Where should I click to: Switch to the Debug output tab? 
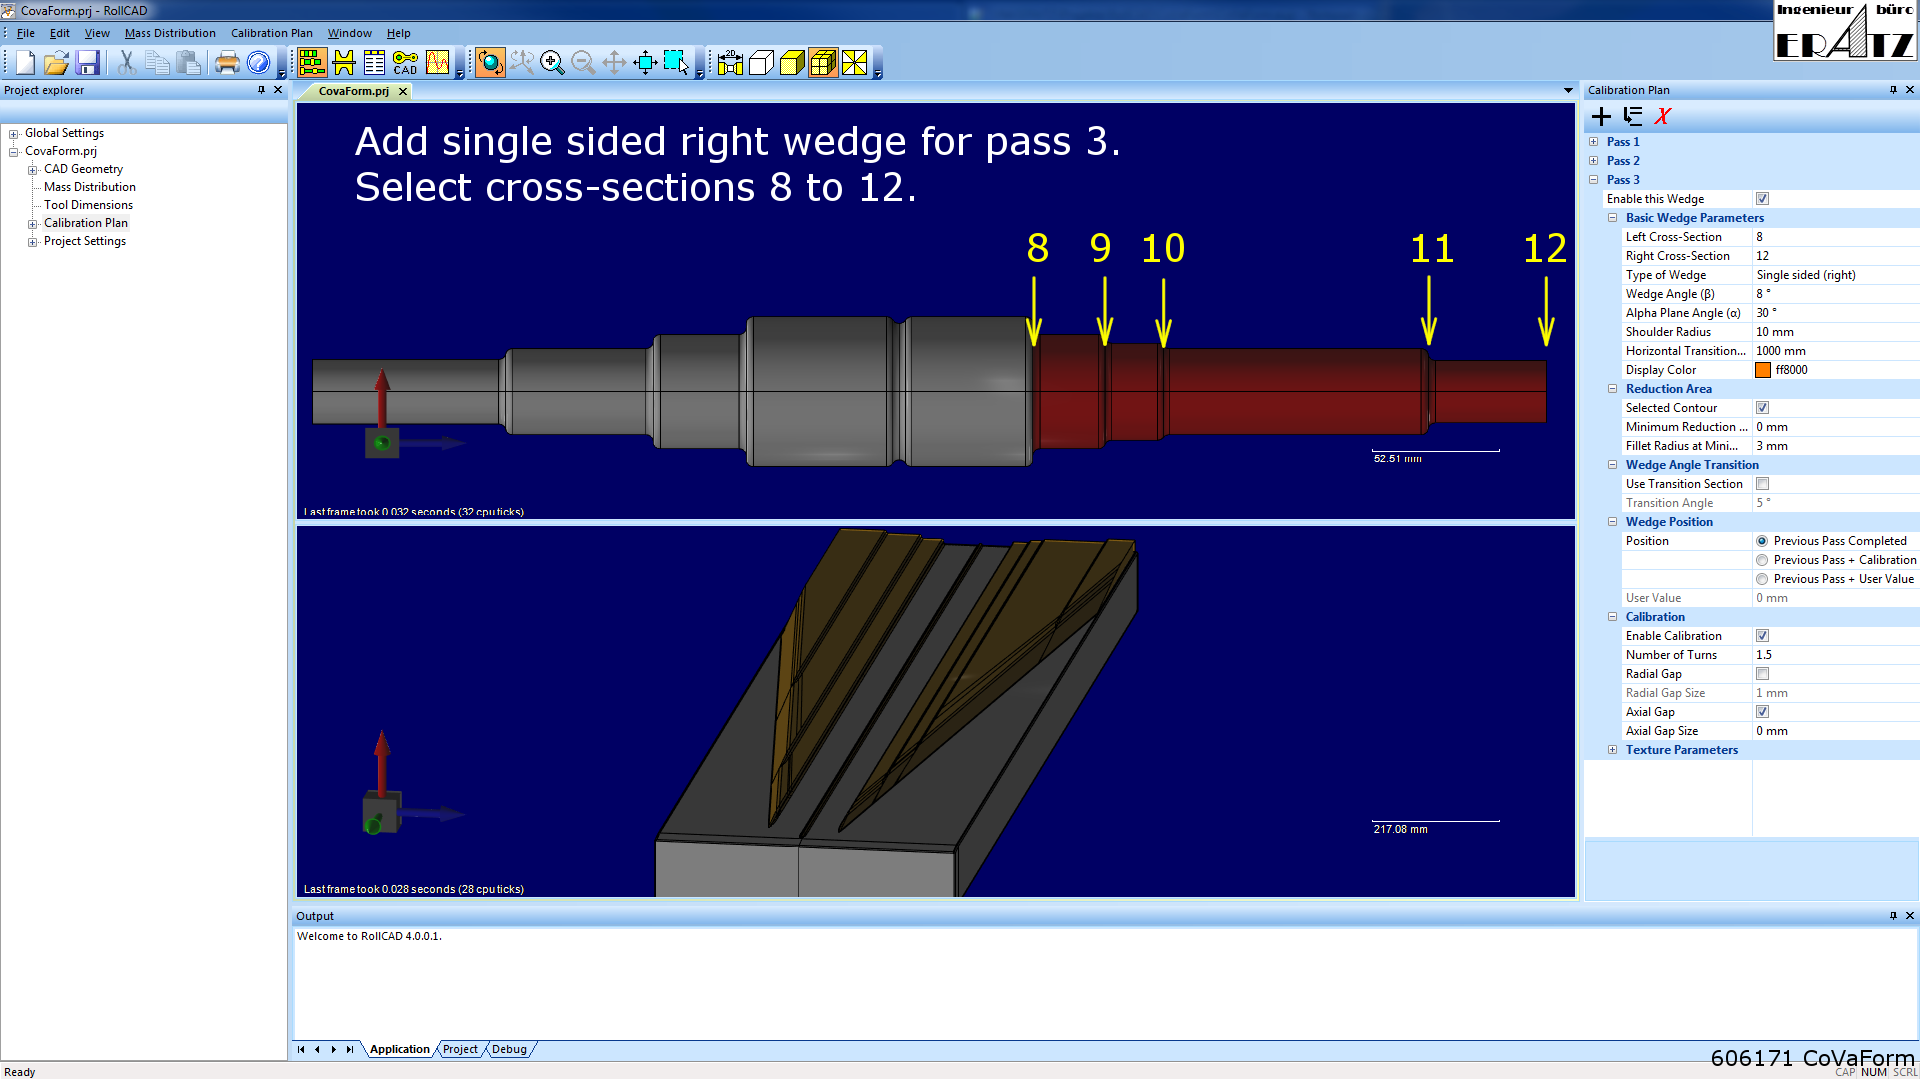pyautogui.click(x=509, y=1049)
